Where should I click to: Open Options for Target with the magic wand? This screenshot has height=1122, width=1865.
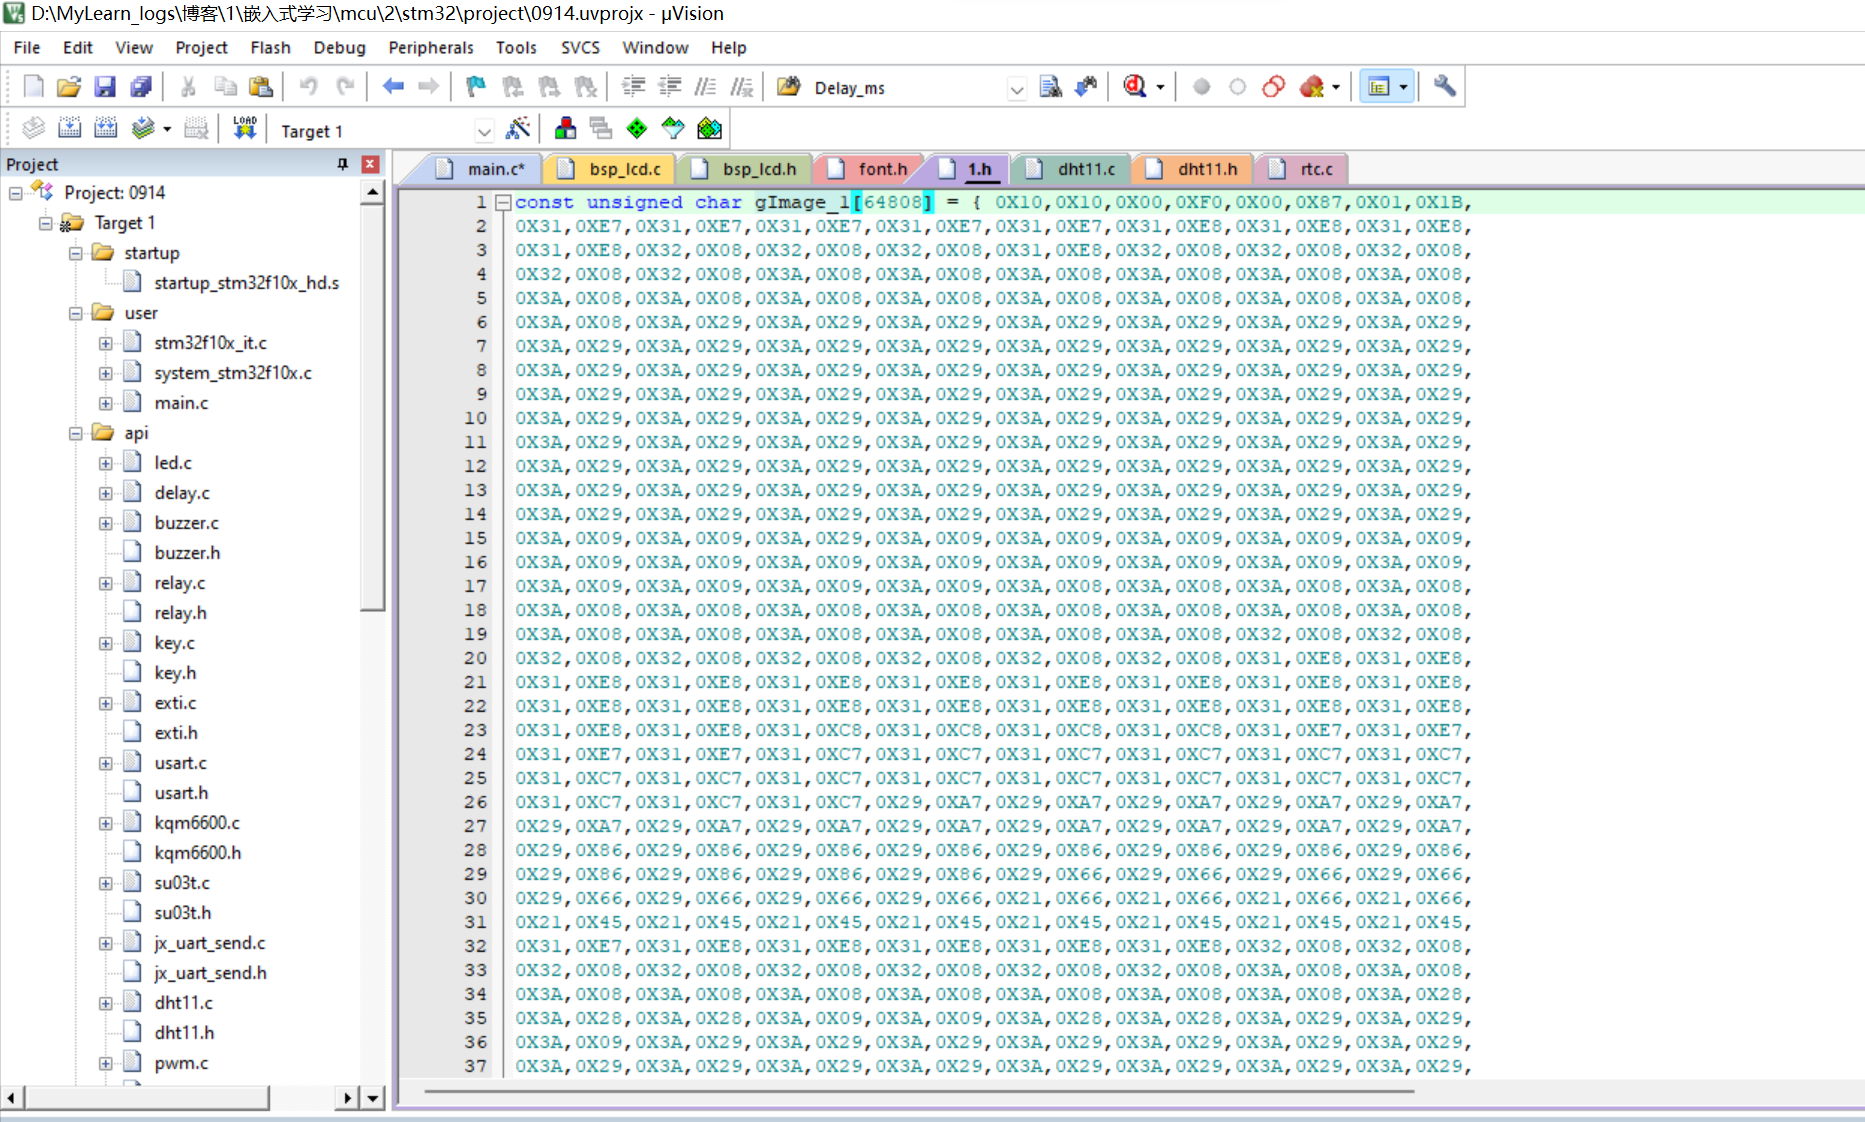(518, 128)
